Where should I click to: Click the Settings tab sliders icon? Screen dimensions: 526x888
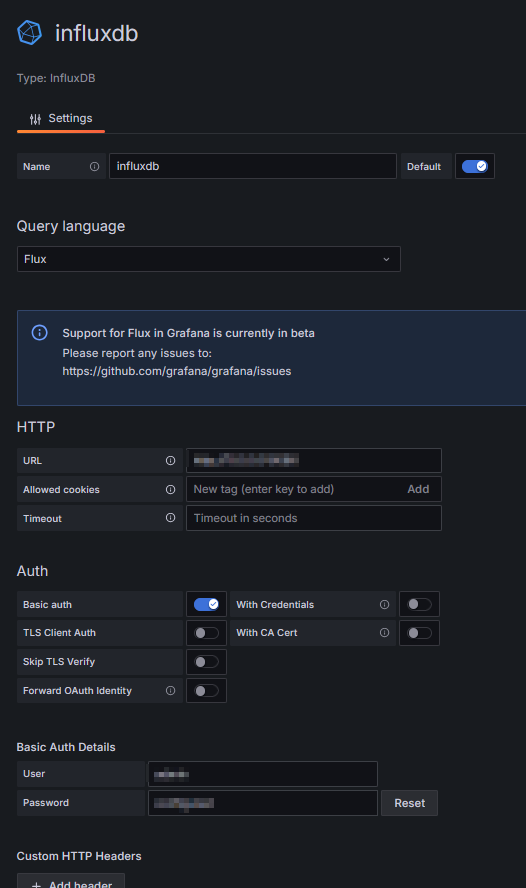click(x=35, y=119)
